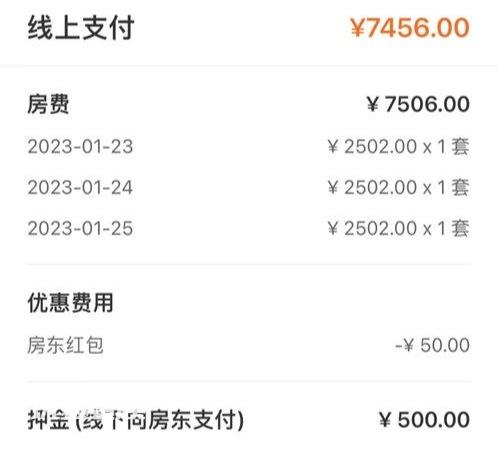This screenshot has height=451, width=498.
Task: Click the 套 unit on the 2023-01-23 row
Action: click(x=461, y=147)
